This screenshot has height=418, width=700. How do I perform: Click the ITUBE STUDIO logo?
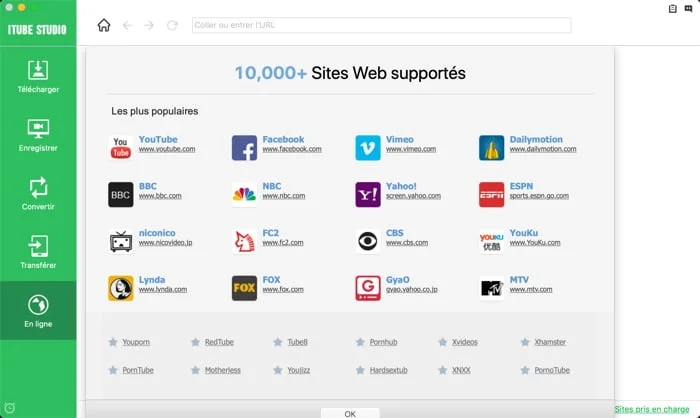coord(37,30)
